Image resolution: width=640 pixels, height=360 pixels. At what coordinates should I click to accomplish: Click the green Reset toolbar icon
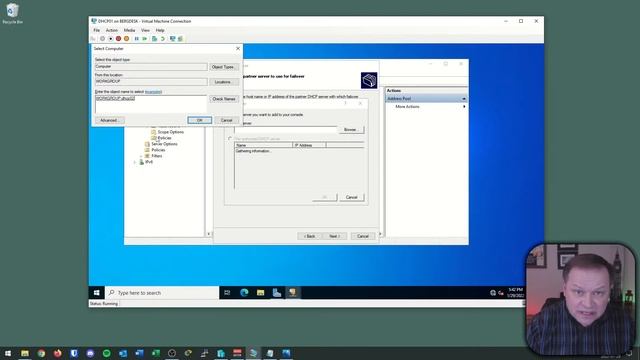[145, 39]
